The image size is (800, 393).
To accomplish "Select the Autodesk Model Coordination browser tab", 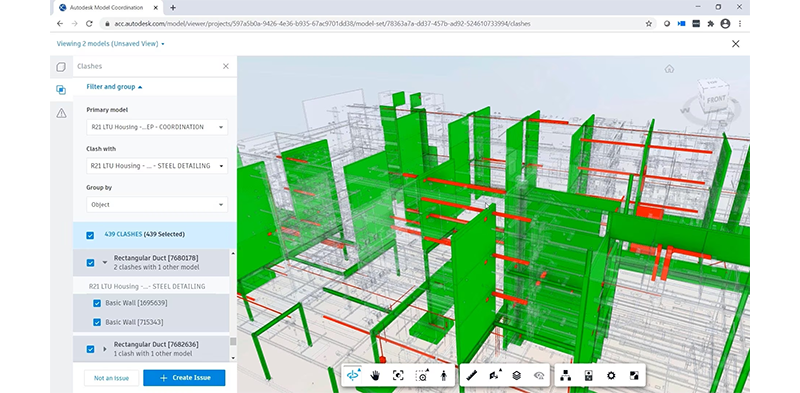I will pyautogui.click(x=109, y=7).
